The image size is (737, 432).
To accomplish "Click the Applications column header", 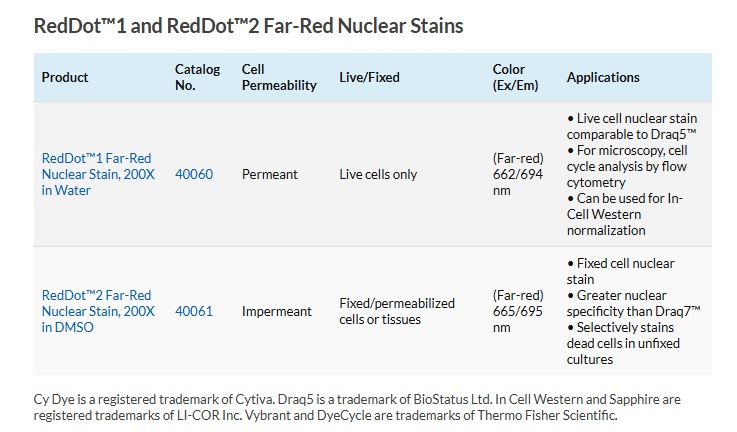I will (603, 77).
